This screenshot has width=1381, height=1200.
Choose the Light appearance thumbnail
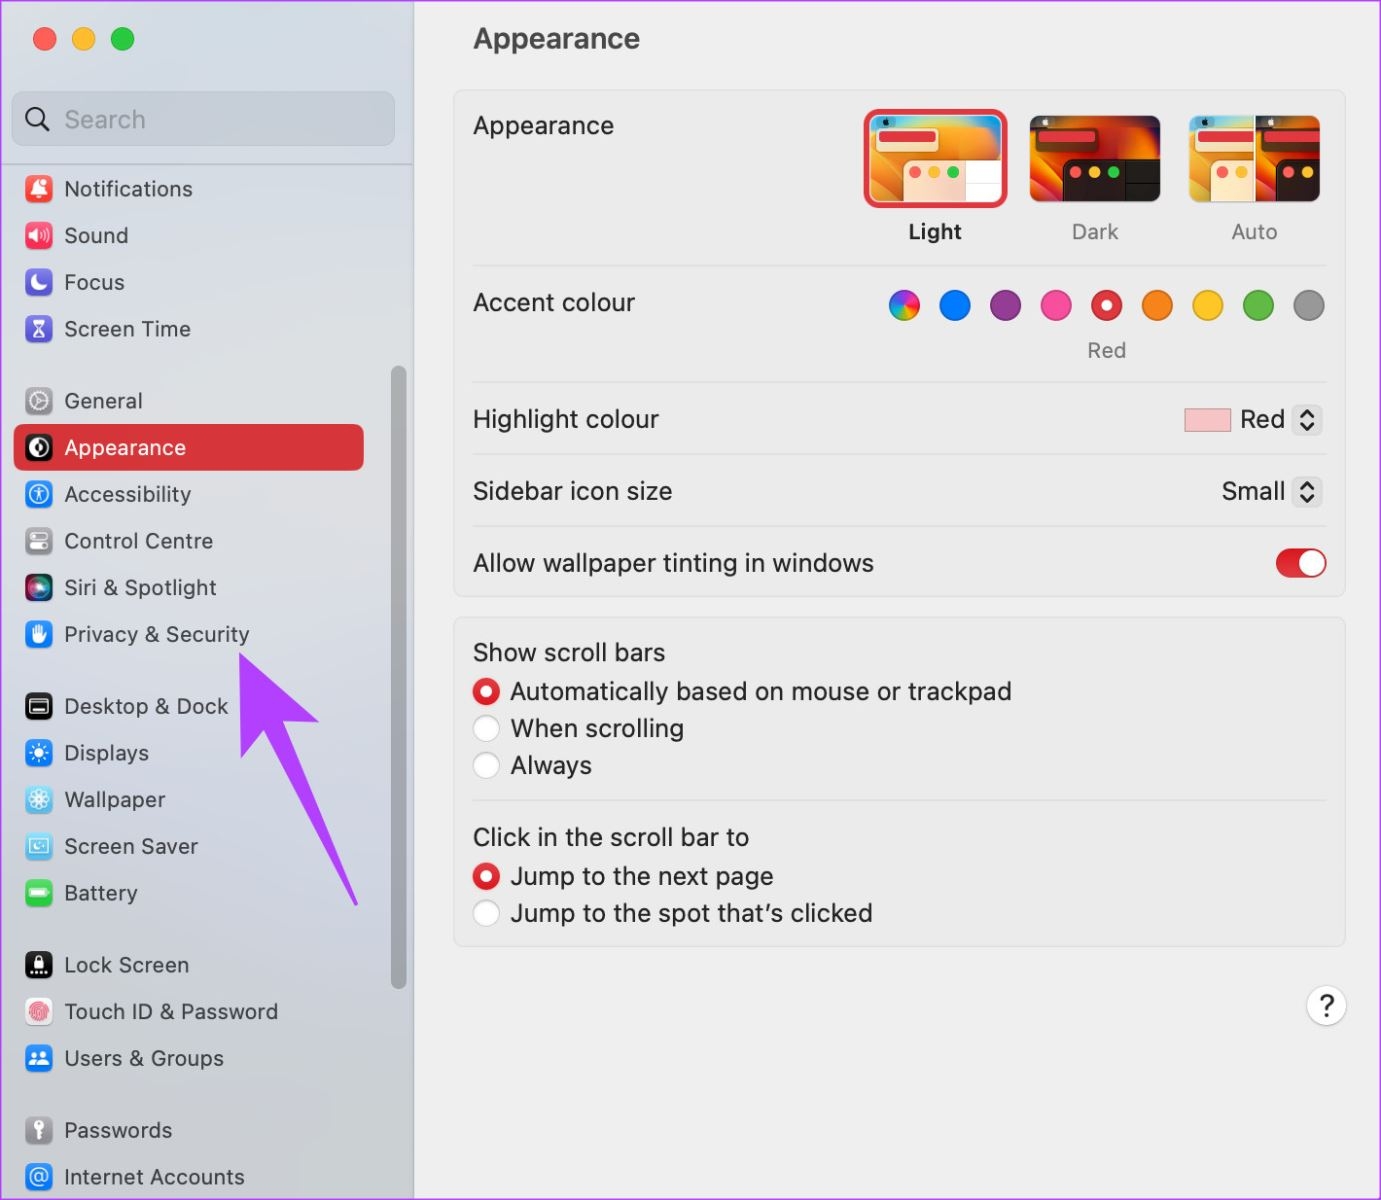[x=935, y=159]
